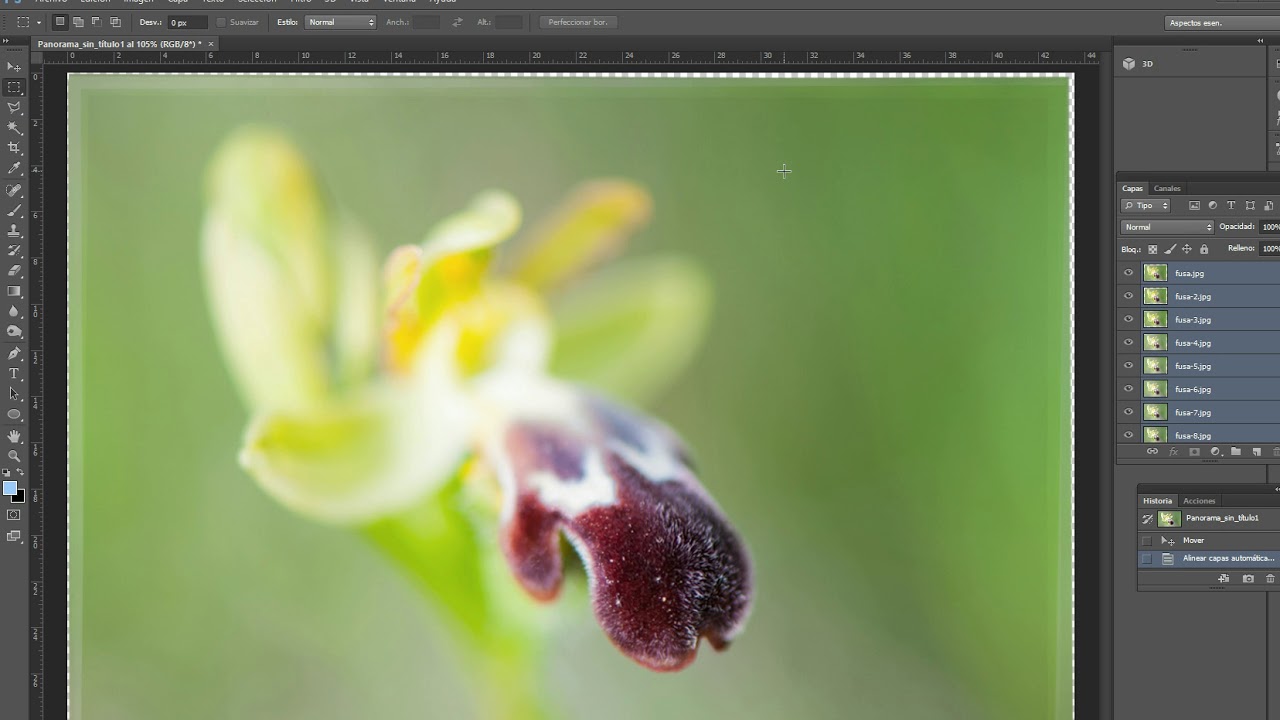This screenshot has height=720, width=1280.
Task: Switch to the Historia tab
Action: click(x=1157, y=501)
